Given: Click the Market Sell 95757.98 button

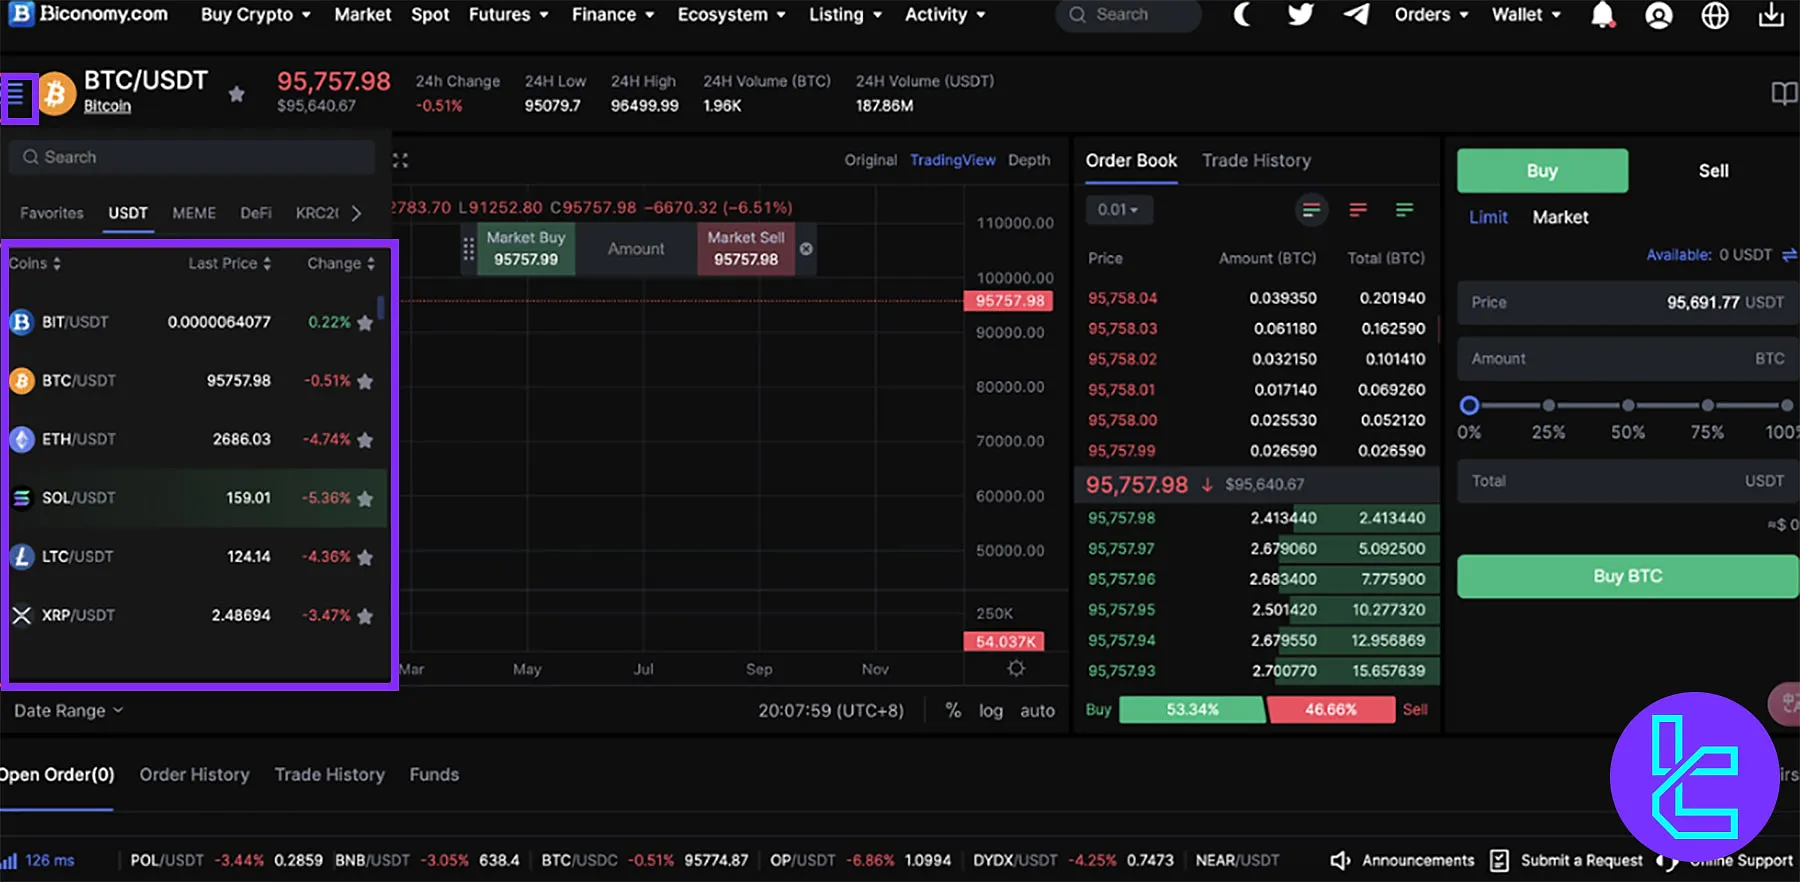Looking at the screenshot, I should tap(745, 249).
